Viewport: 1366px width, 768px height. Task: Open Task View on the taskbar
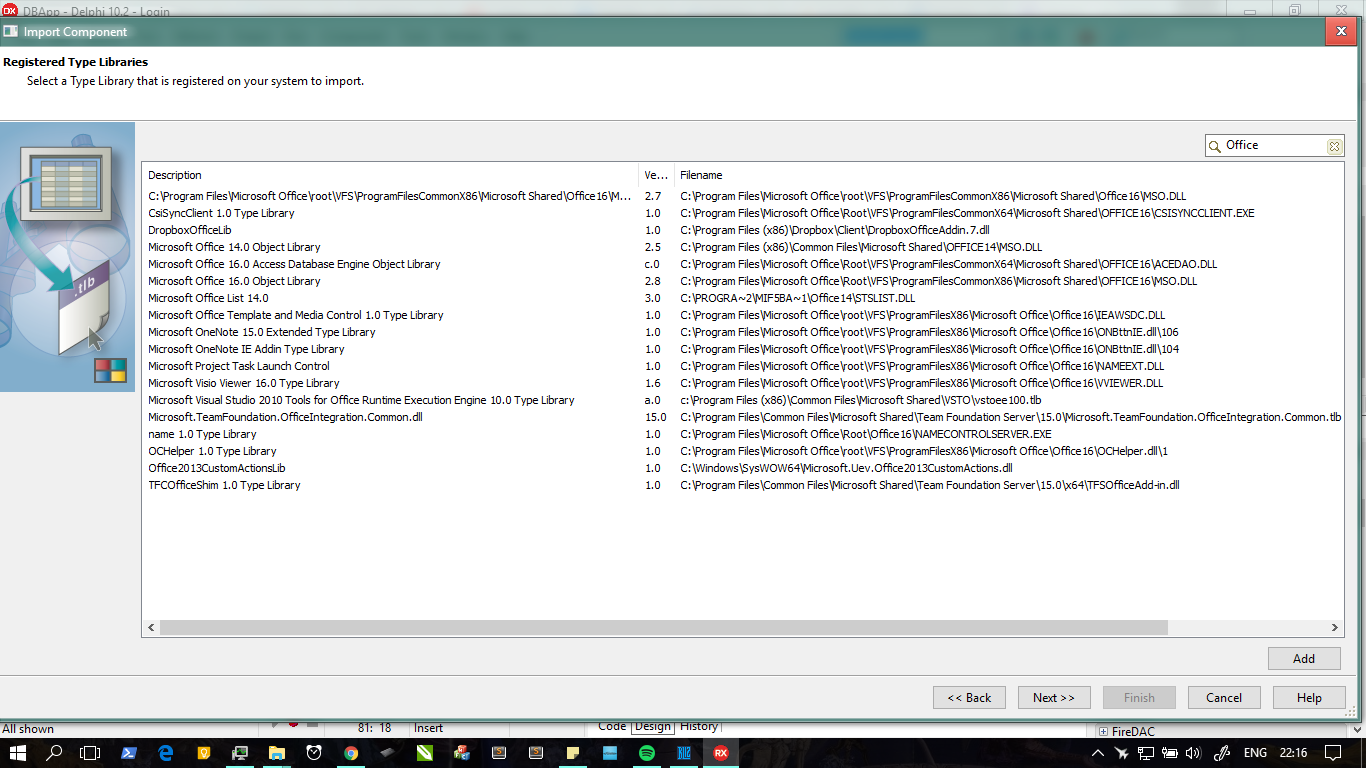click(90, 753)
